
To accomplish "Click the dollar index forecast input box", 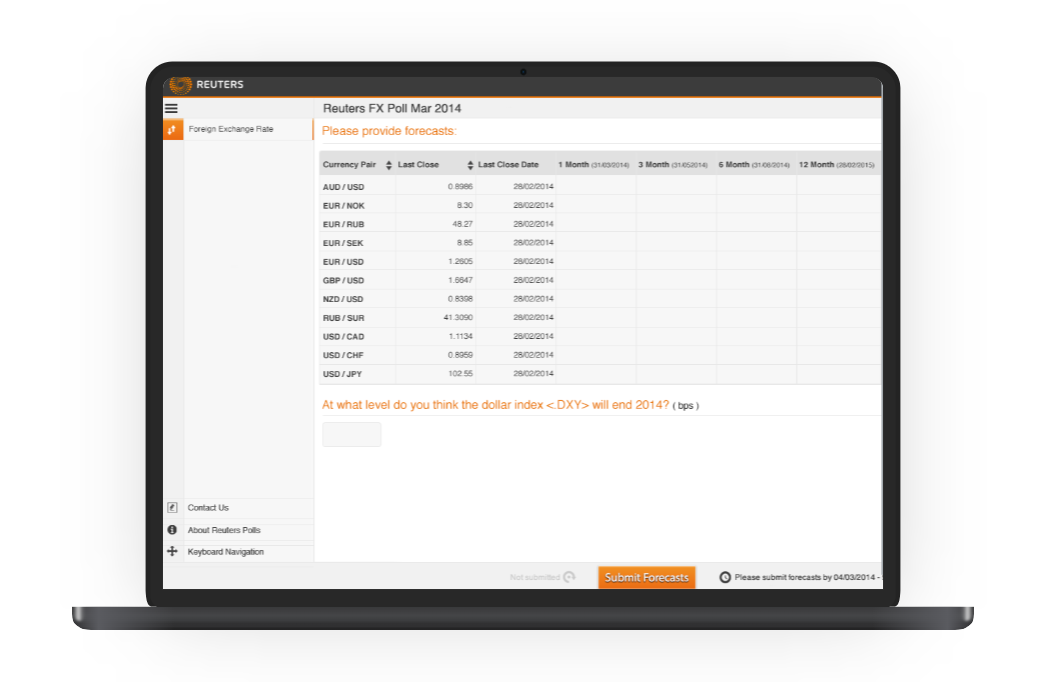I will point(352,434).
